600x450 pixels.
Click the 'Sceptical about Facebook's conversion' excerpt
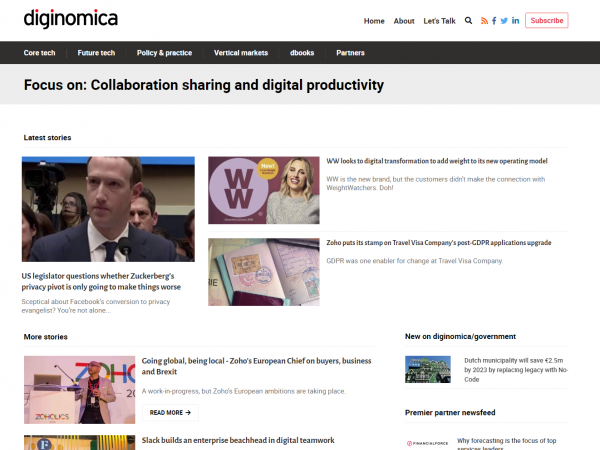(96, 306)
